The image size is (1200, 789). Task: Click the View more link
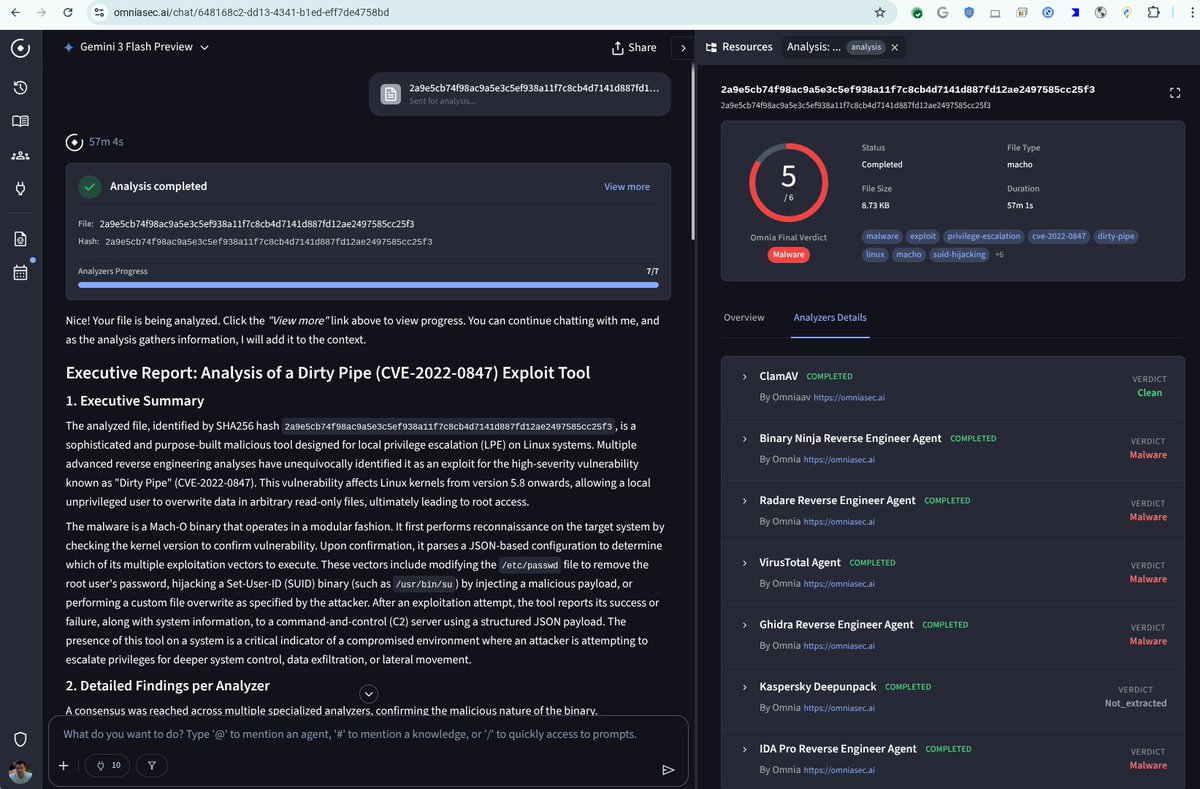tap(627, 186)
